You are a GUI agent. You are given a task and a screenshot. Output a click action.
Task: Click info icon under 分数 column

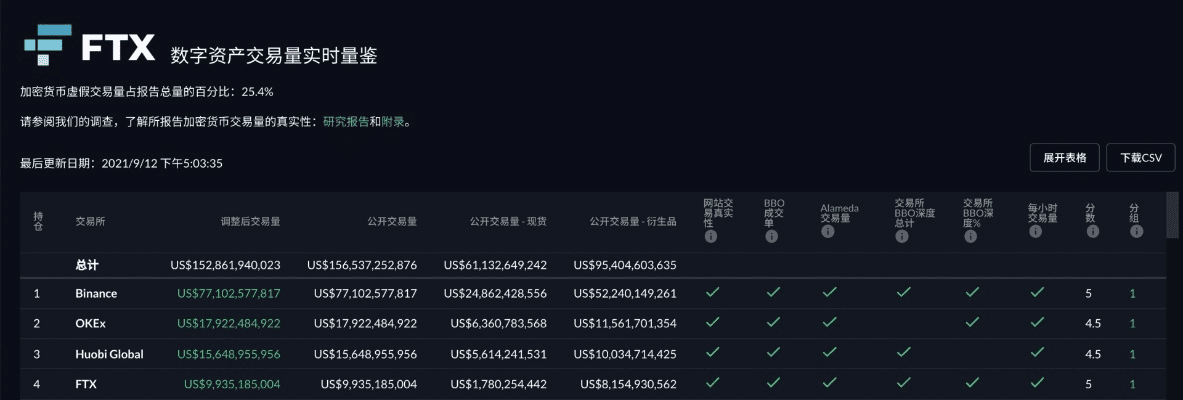click(1090, 232)
